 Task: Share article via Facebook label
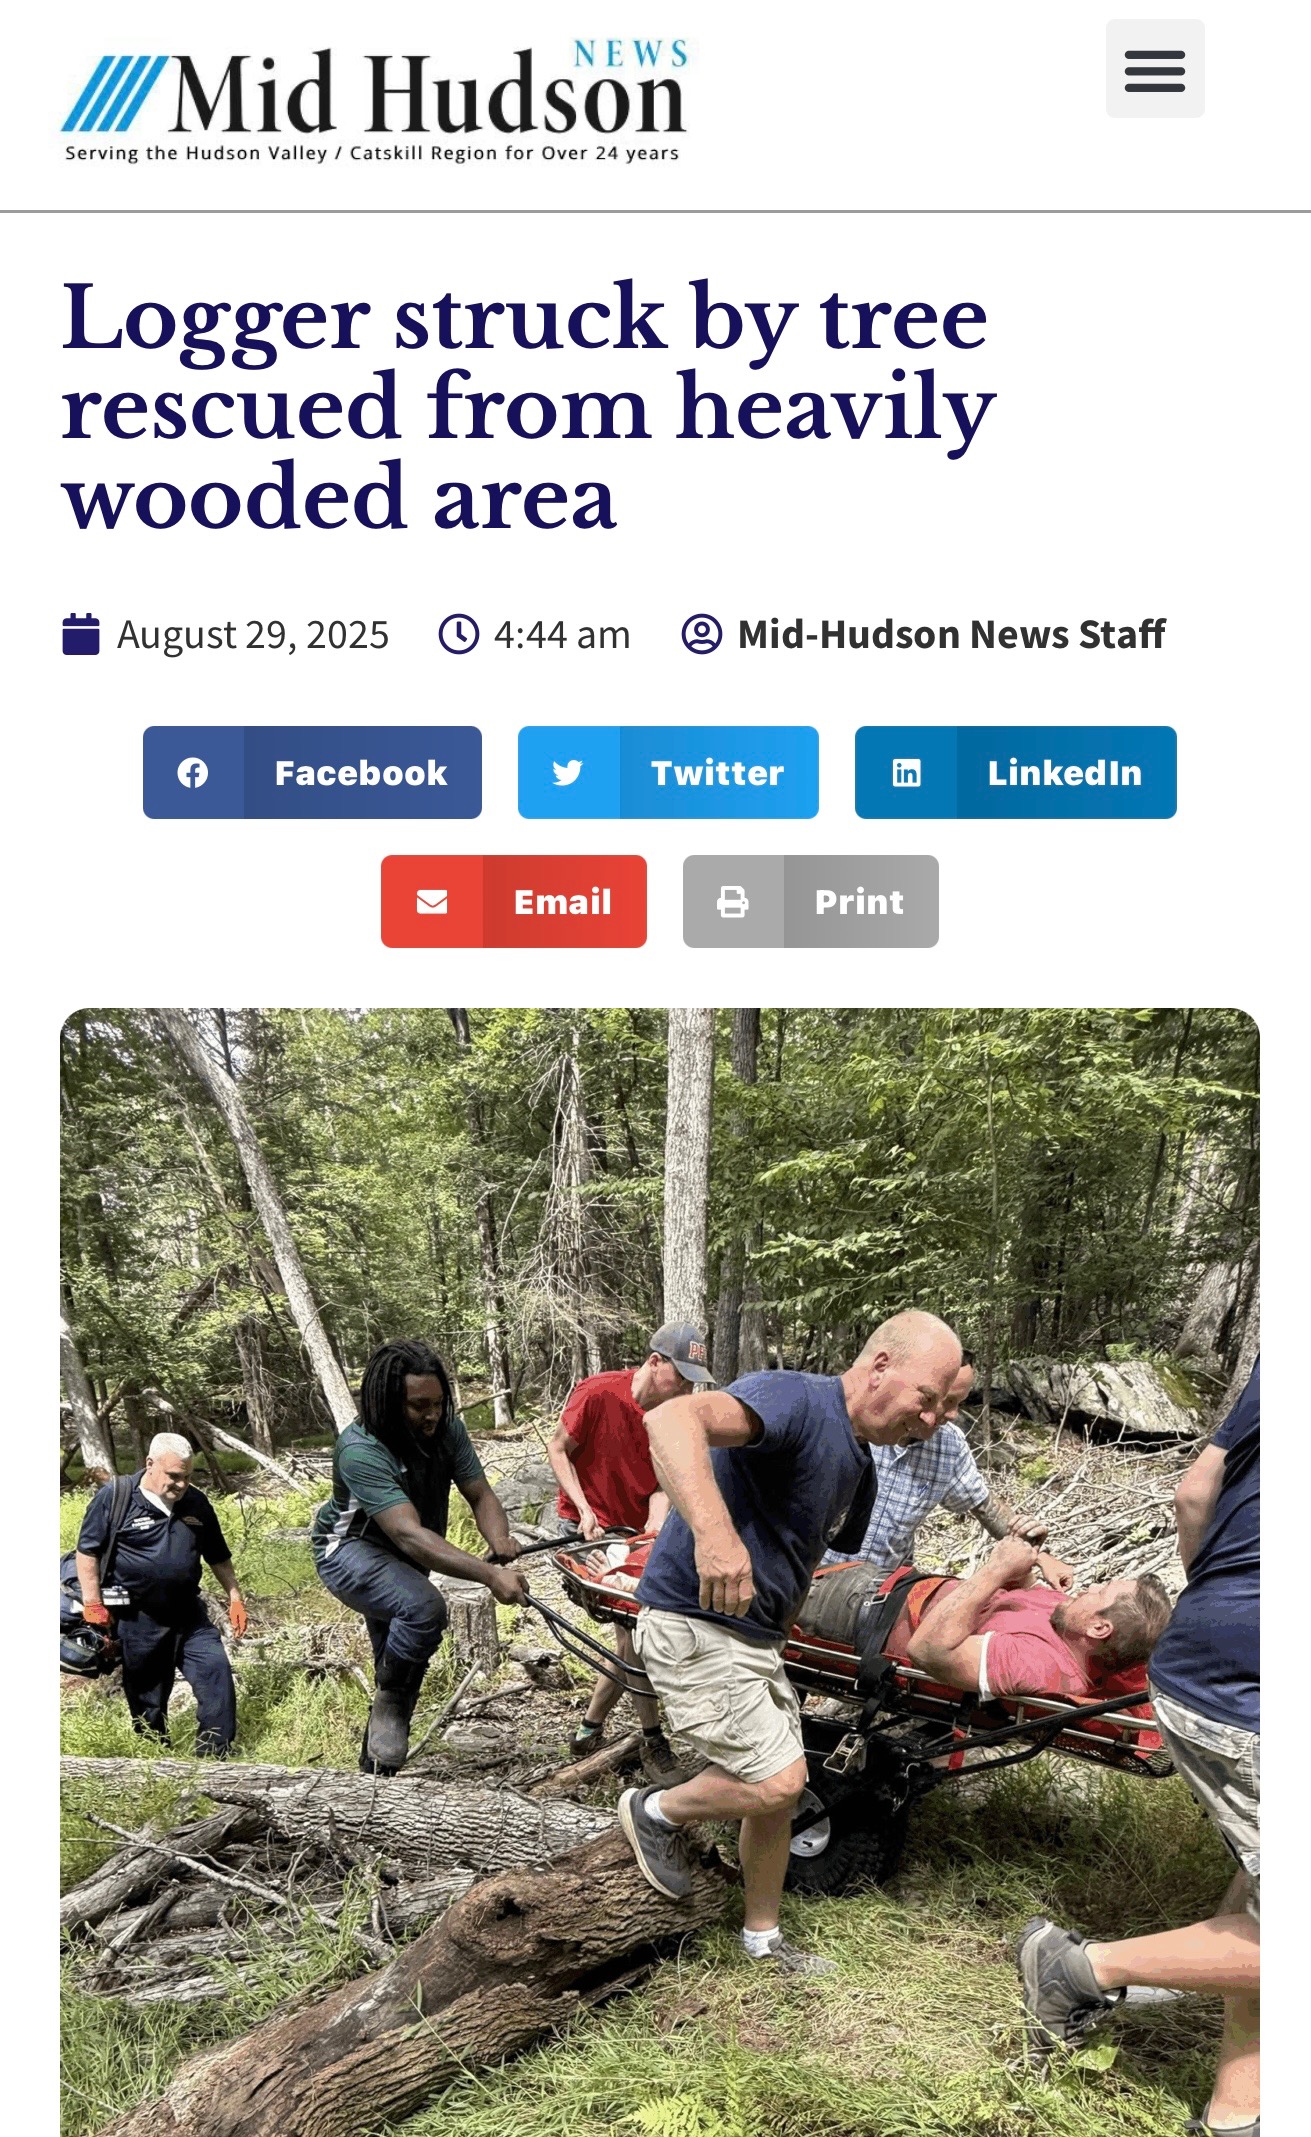coord(361,773)
